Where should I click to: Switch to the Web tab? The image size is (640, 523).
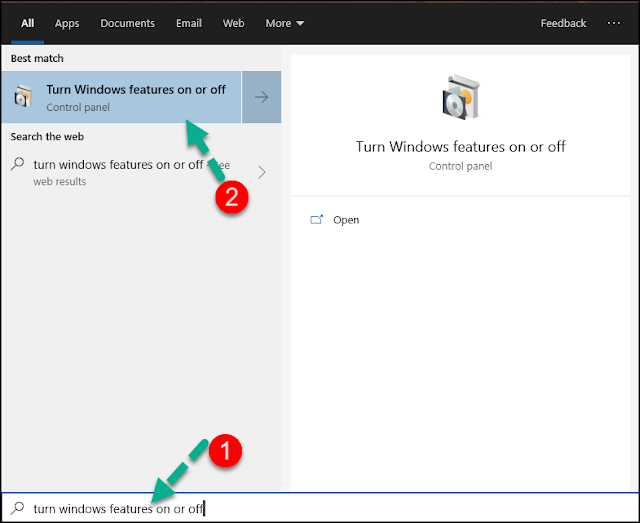point(233,23)
